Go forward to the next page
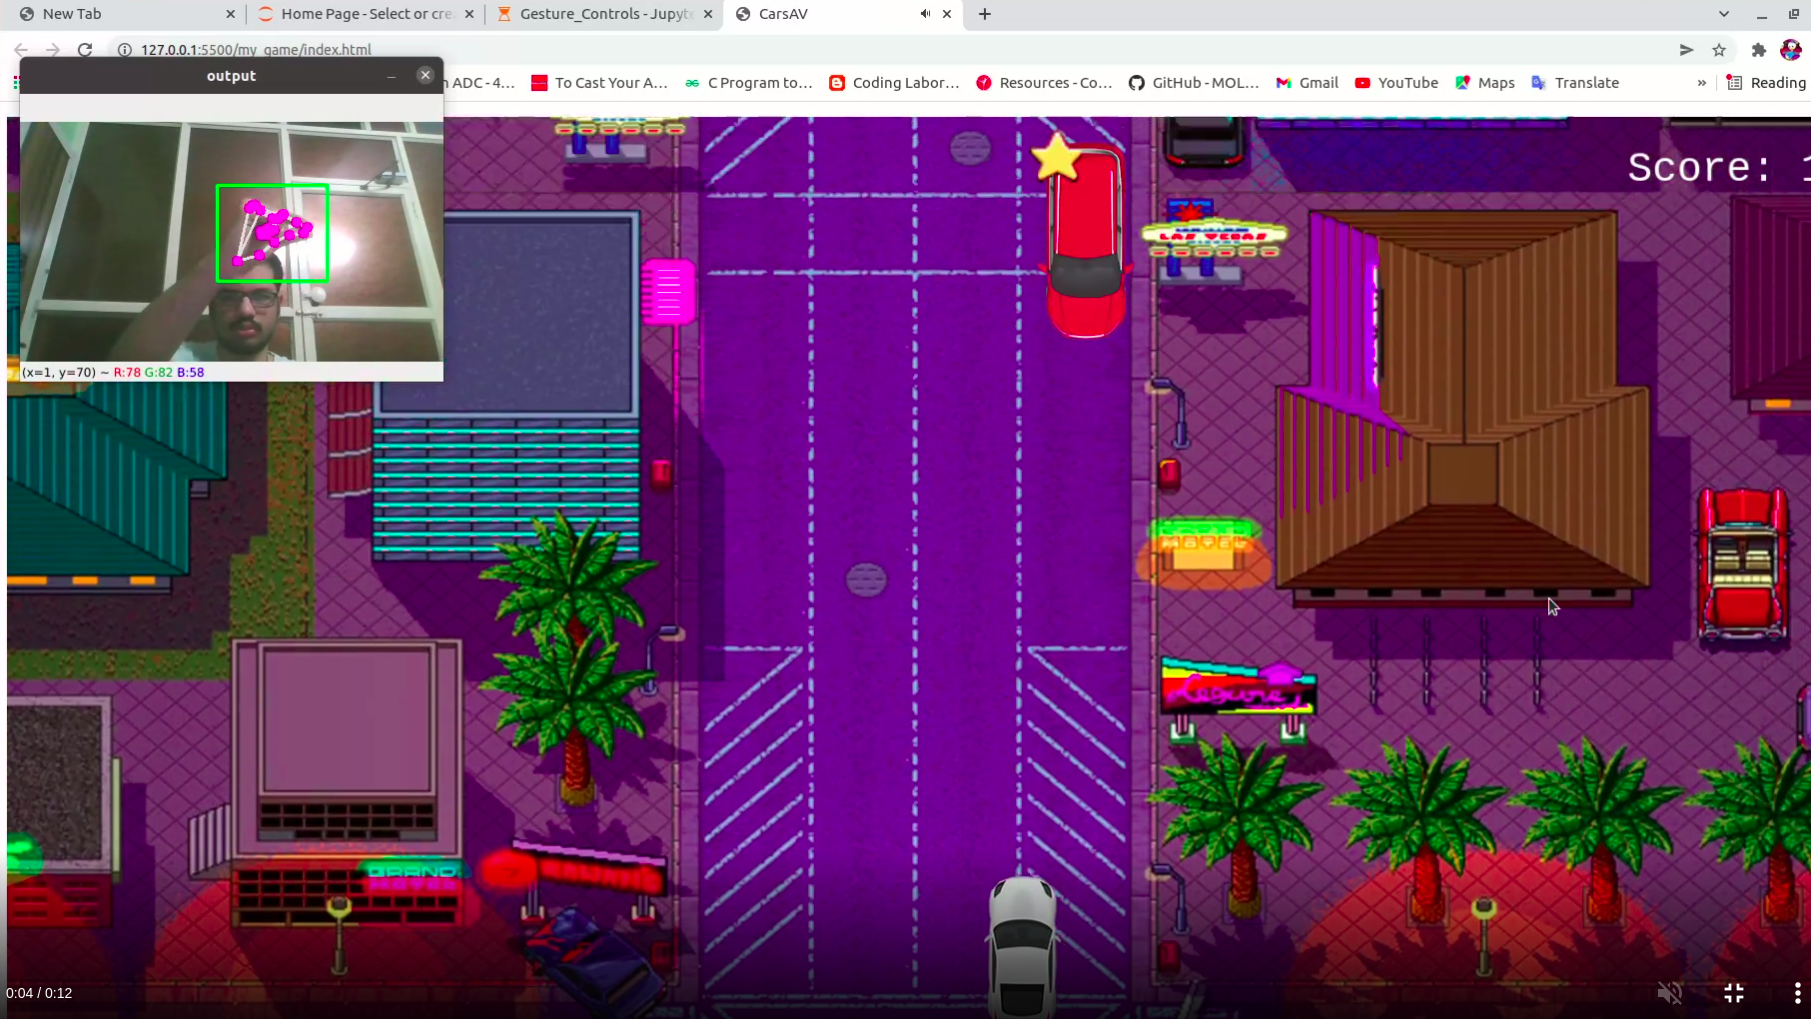The width and height of the screenshot is (1811, 1019). pos(53,49)
